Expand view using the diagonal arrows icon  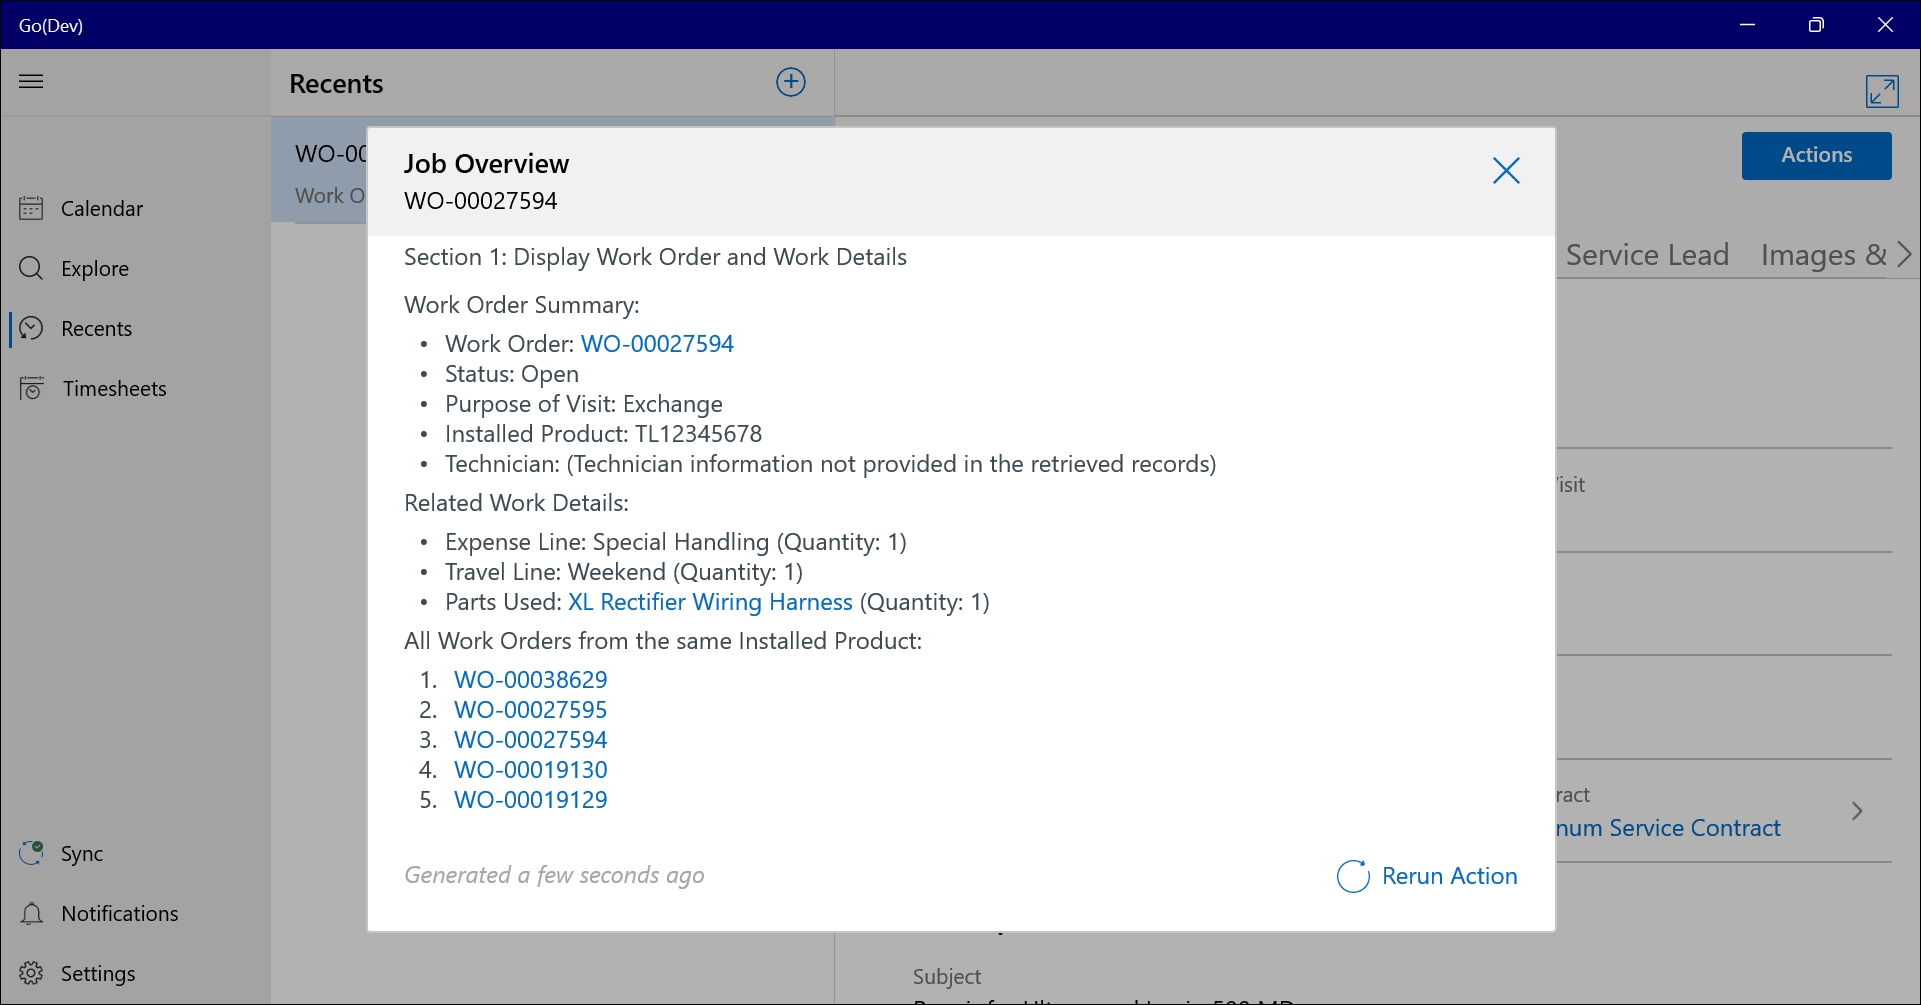pyautogui.click(x=1882, y=91)
